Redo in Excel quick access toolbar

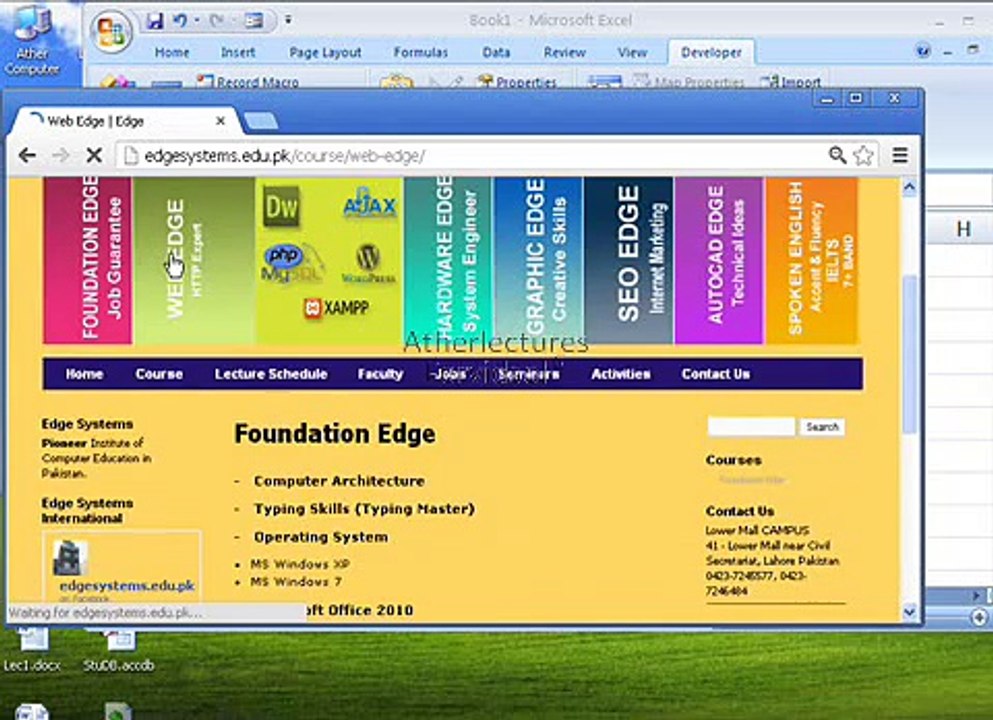click(216, 21)
